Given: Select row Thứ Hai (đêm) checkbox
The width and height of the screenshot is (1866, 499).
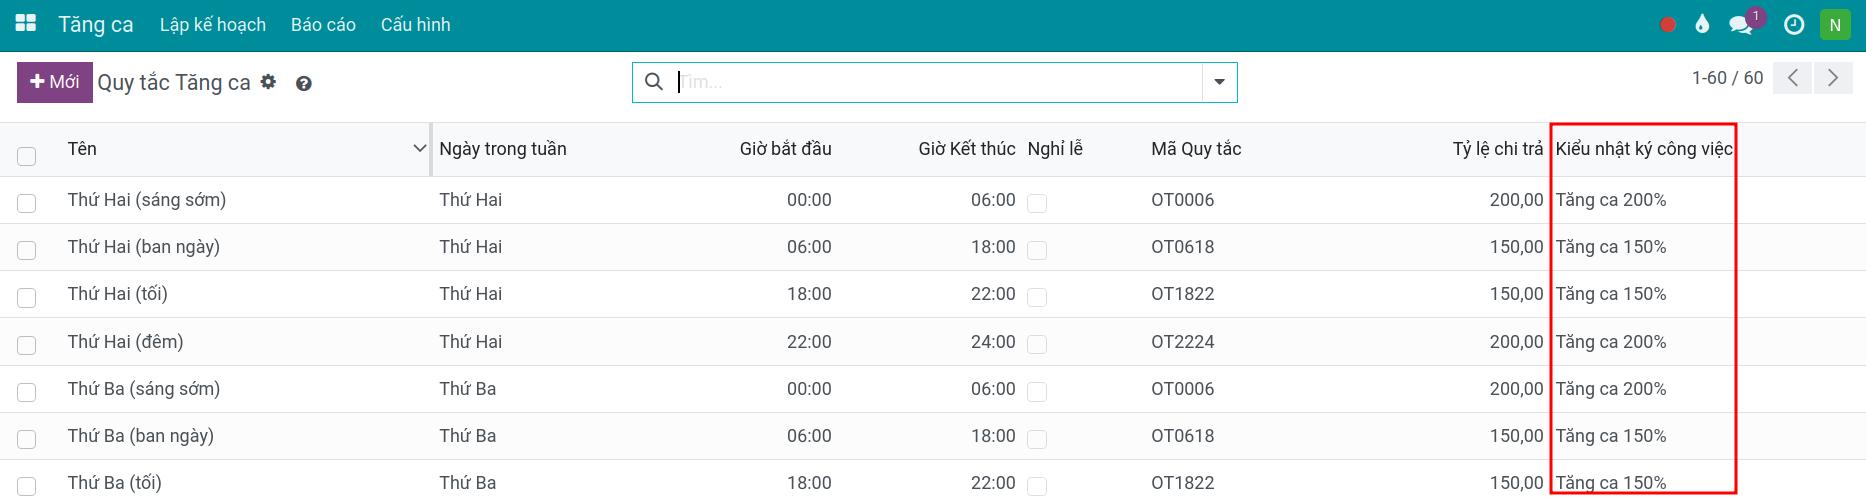Looking at the screenshot, I should pyautogui.click(x=27, y=345).
